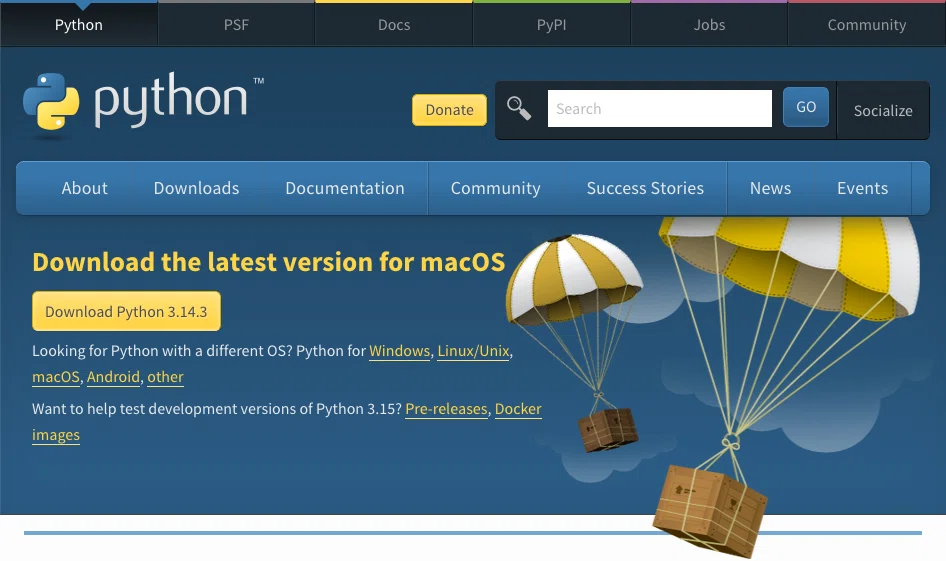The image size is (946, 561).
Task: Open the About menu item
Action: pos(84,188)
